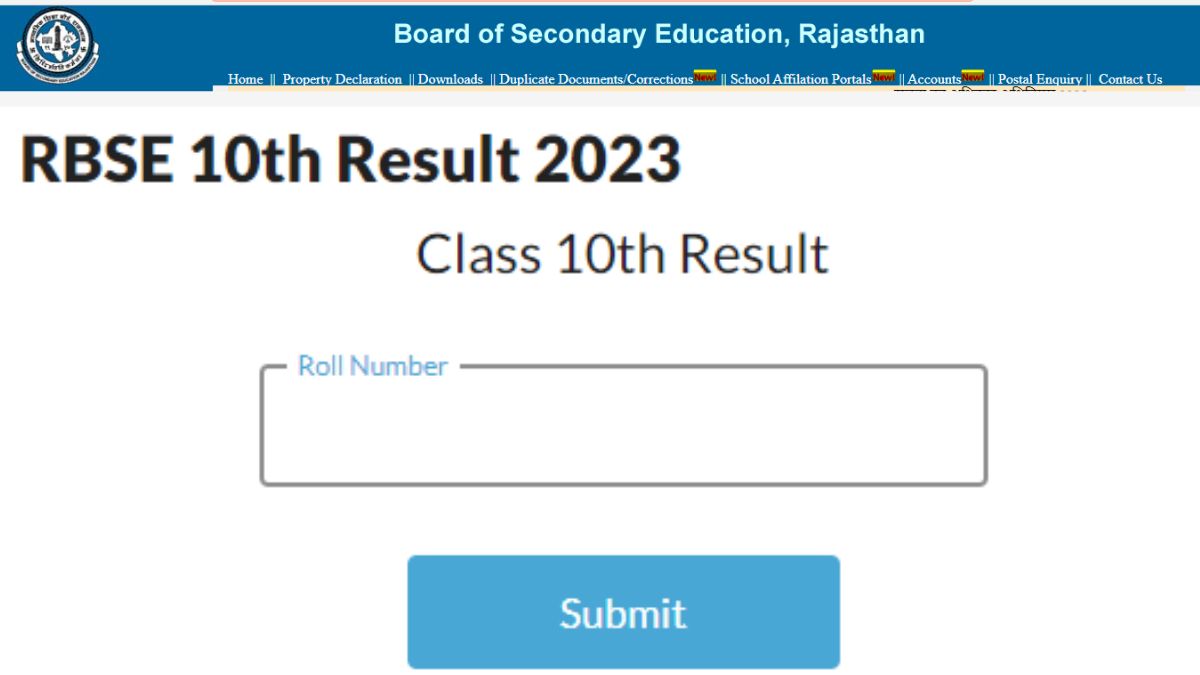Open the School Affilation Portals link

pyautogui.click(x=799, y=79)
